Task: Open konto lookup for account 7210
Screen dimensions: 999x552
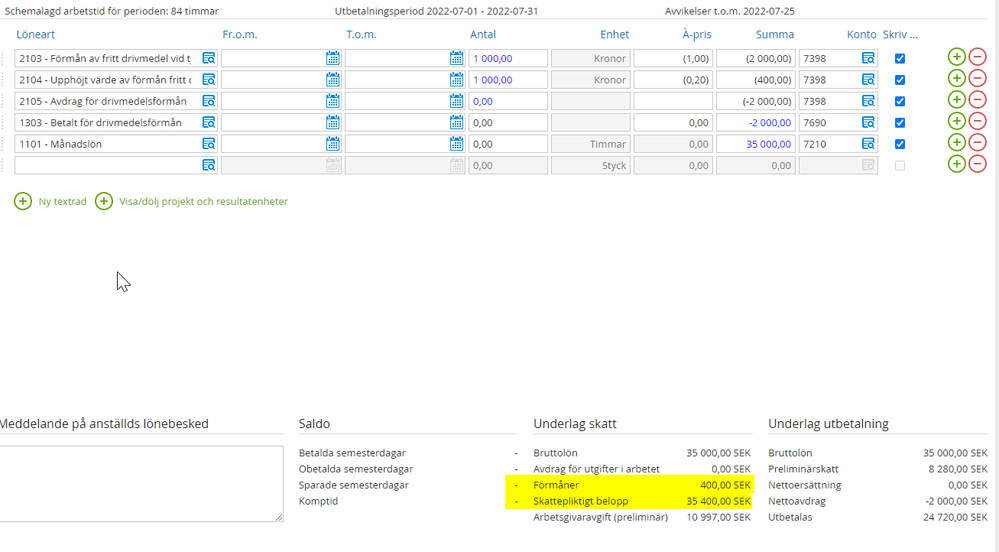Action: [868, 144]
